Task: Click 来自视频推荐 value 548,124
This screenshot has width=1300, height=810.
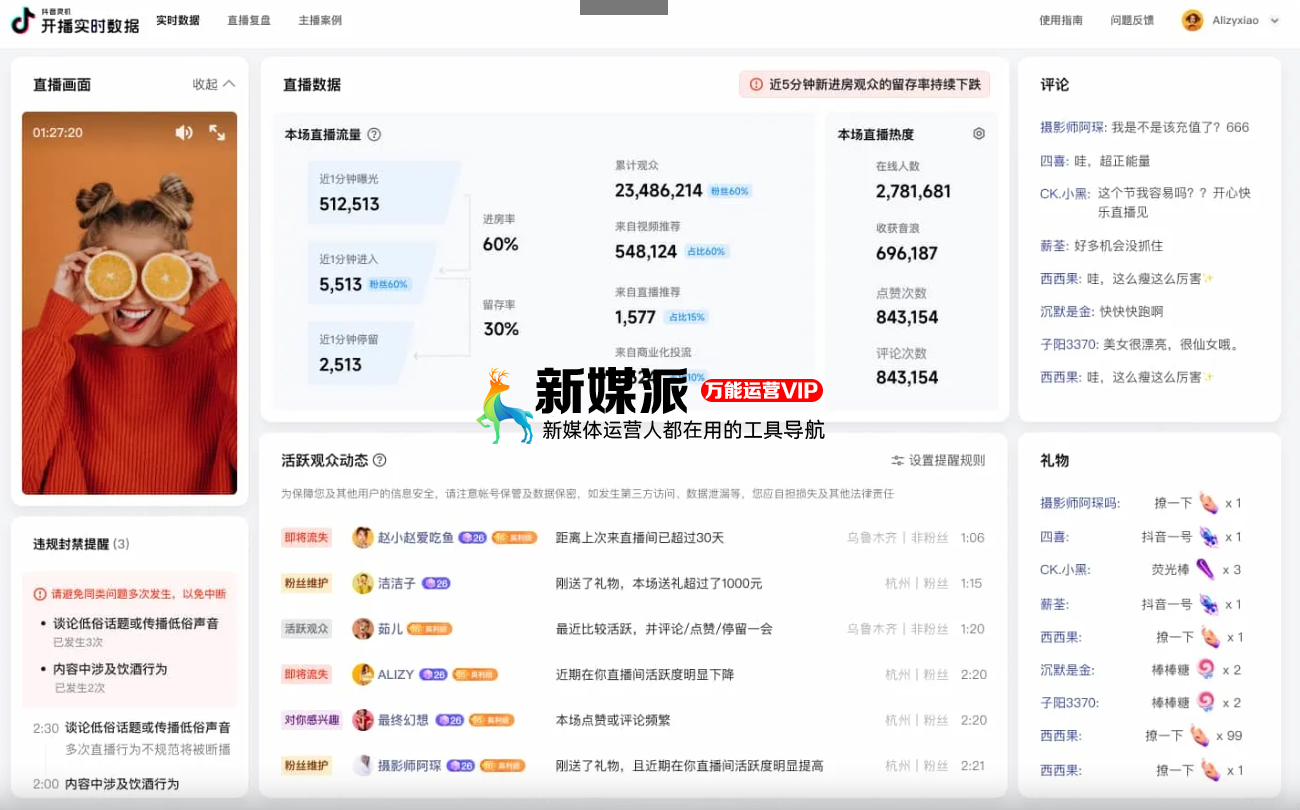Action: 646,251
